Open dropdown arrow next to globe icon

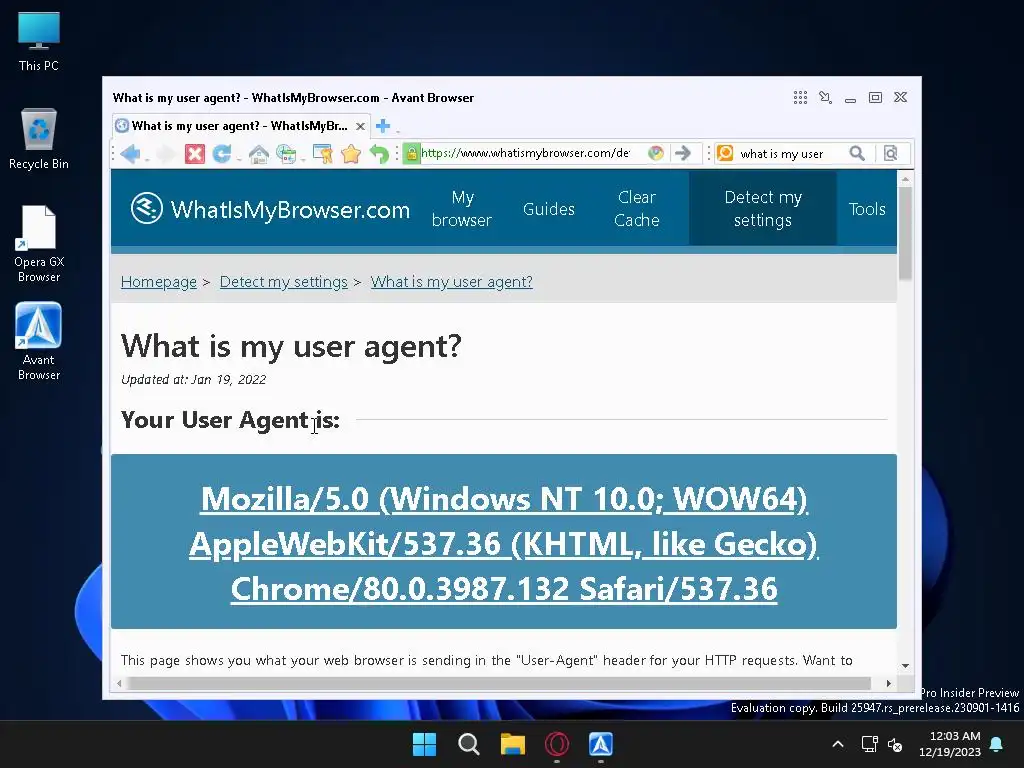click(303, 159)
